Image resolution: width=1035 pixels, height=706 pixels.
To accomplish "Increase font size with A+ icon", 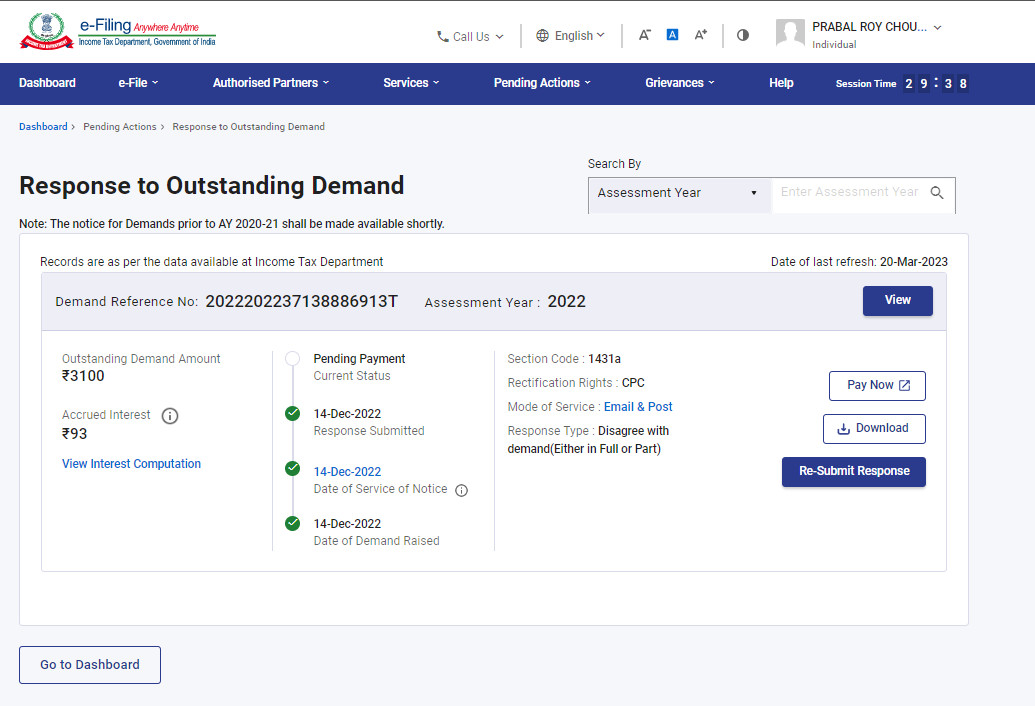I will (x=700, y=35).
